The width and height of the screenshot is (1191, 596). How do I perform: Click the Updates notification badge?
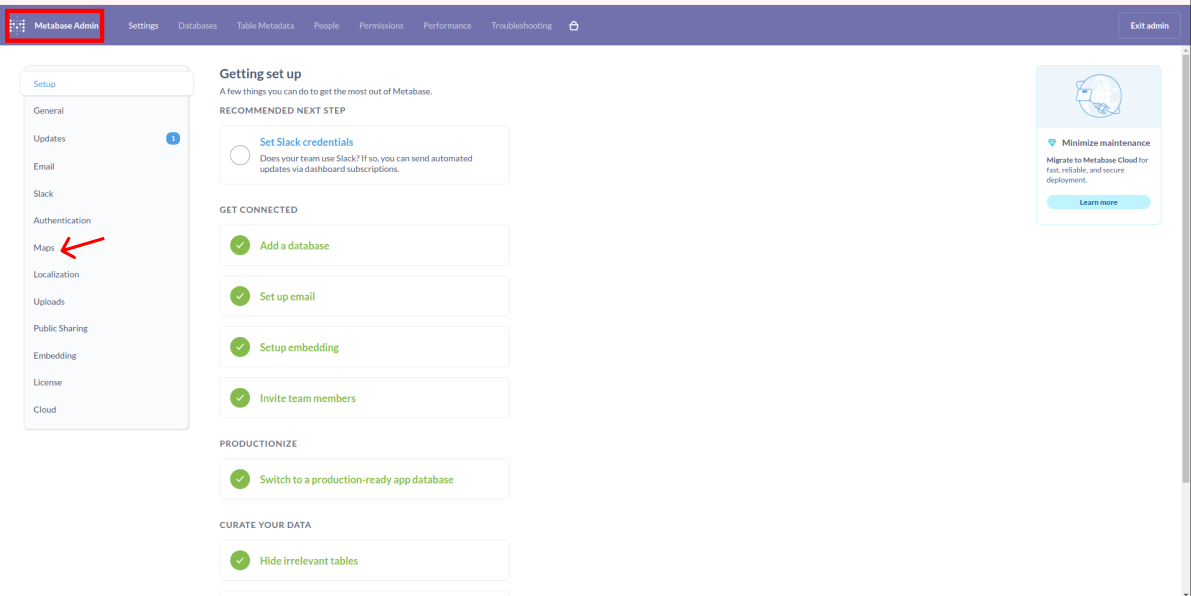pos(173,138)
